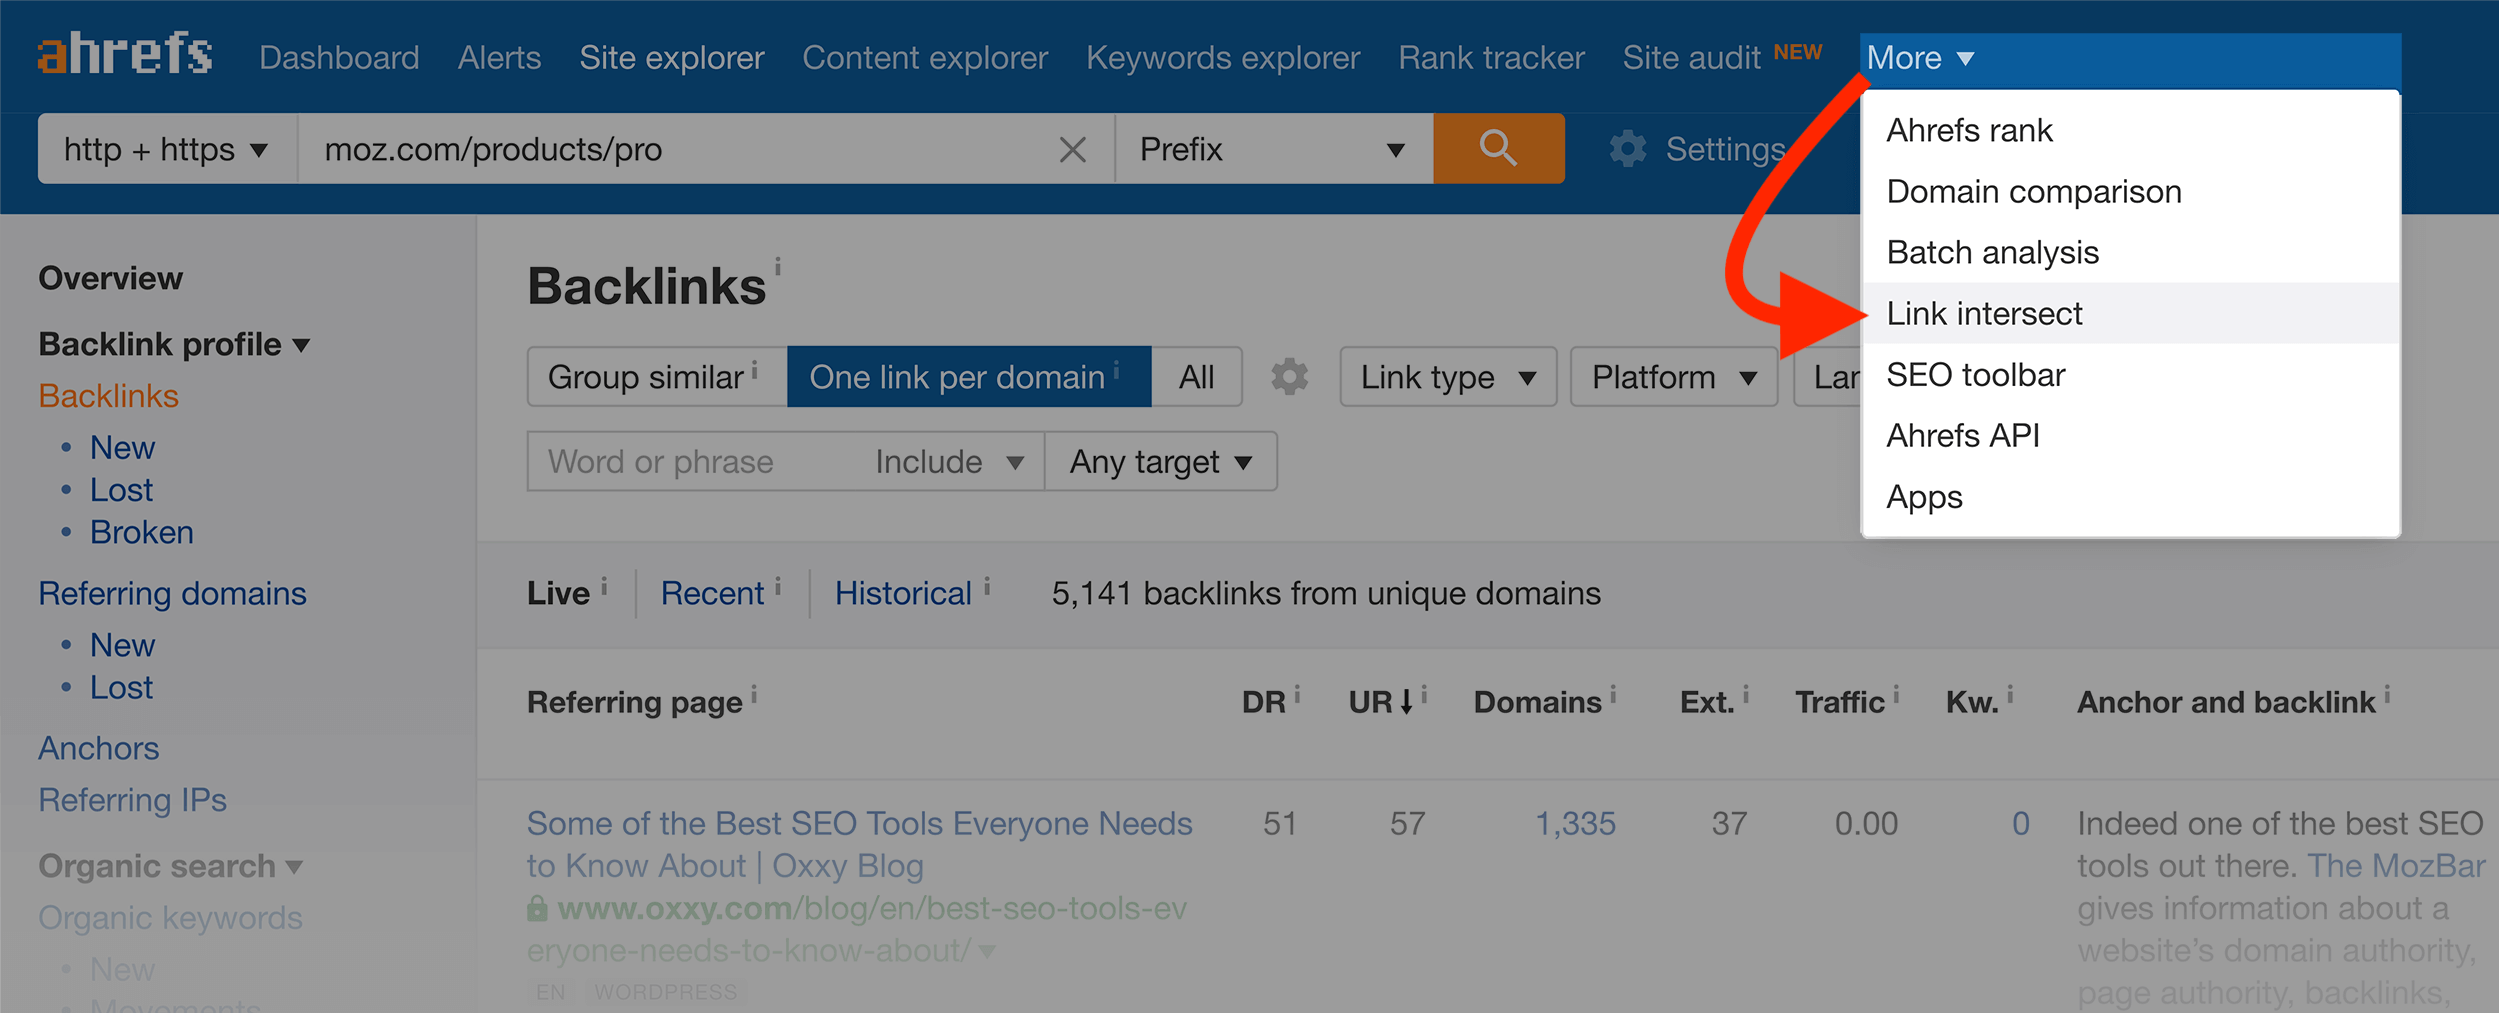Open Overview in the sidebar
The height and width of the screenshot is (1013, 2499).
coord(110,278)
